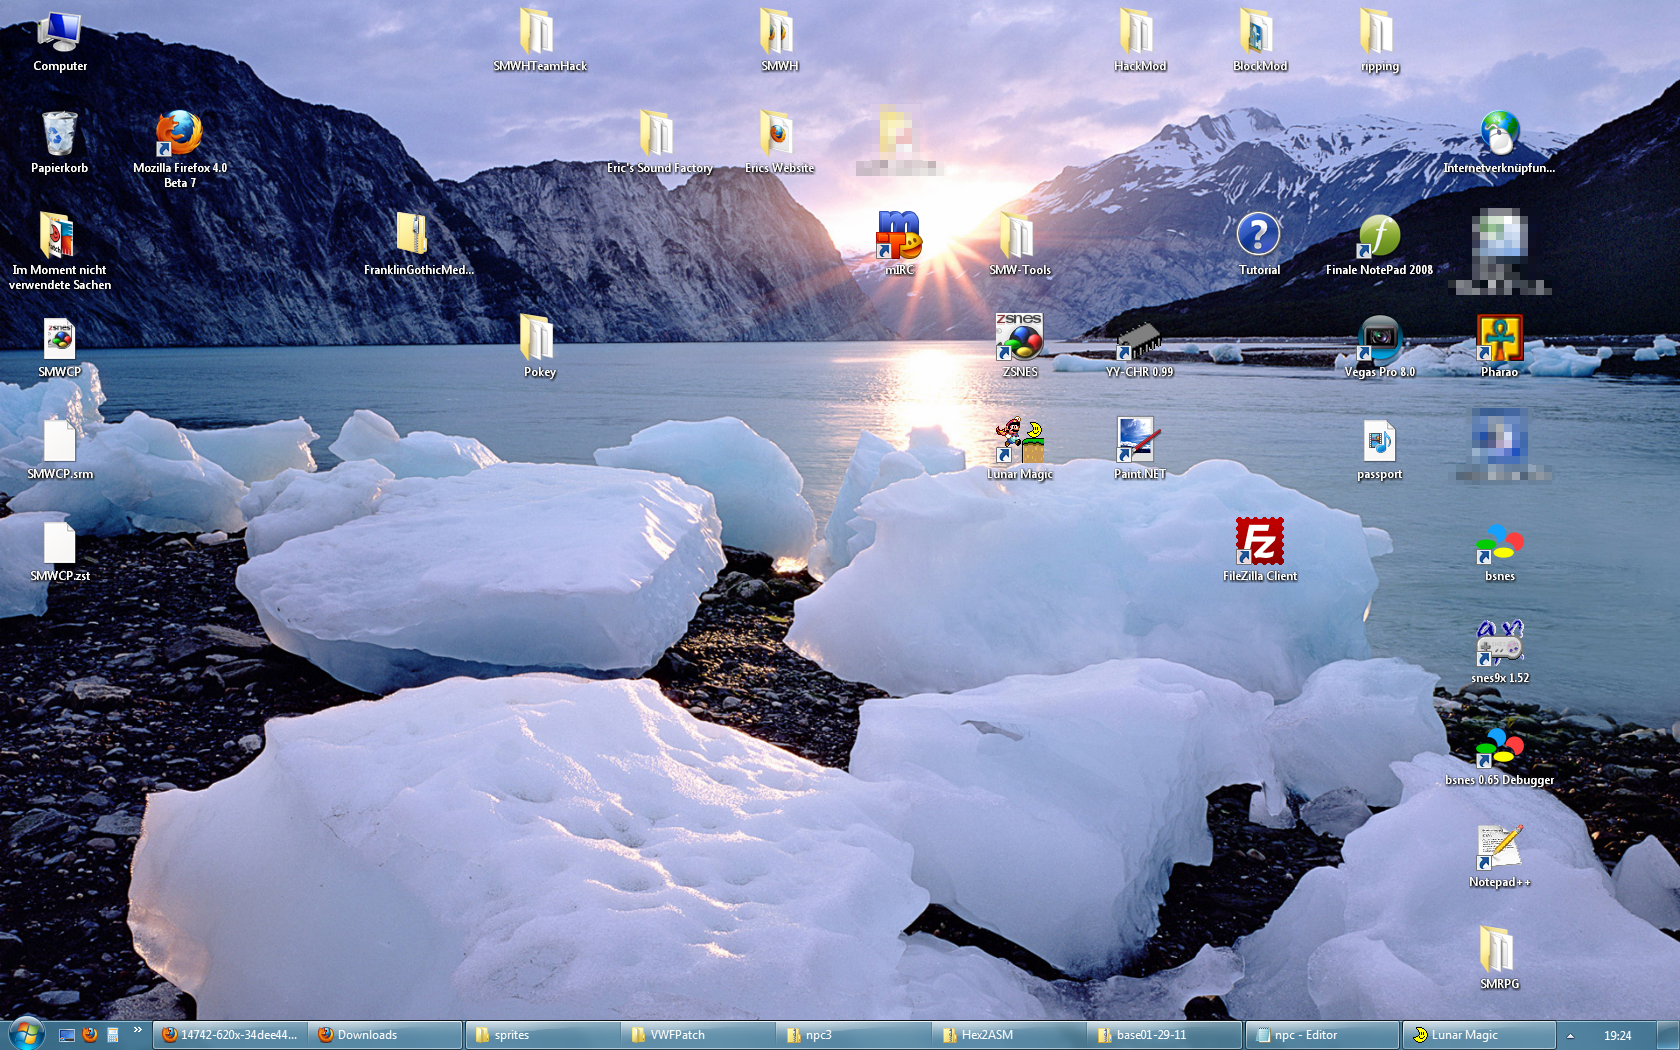This screenshot has height=1050, width=1680.
Task: Select the passport media file
Action: pos(1379,449)
